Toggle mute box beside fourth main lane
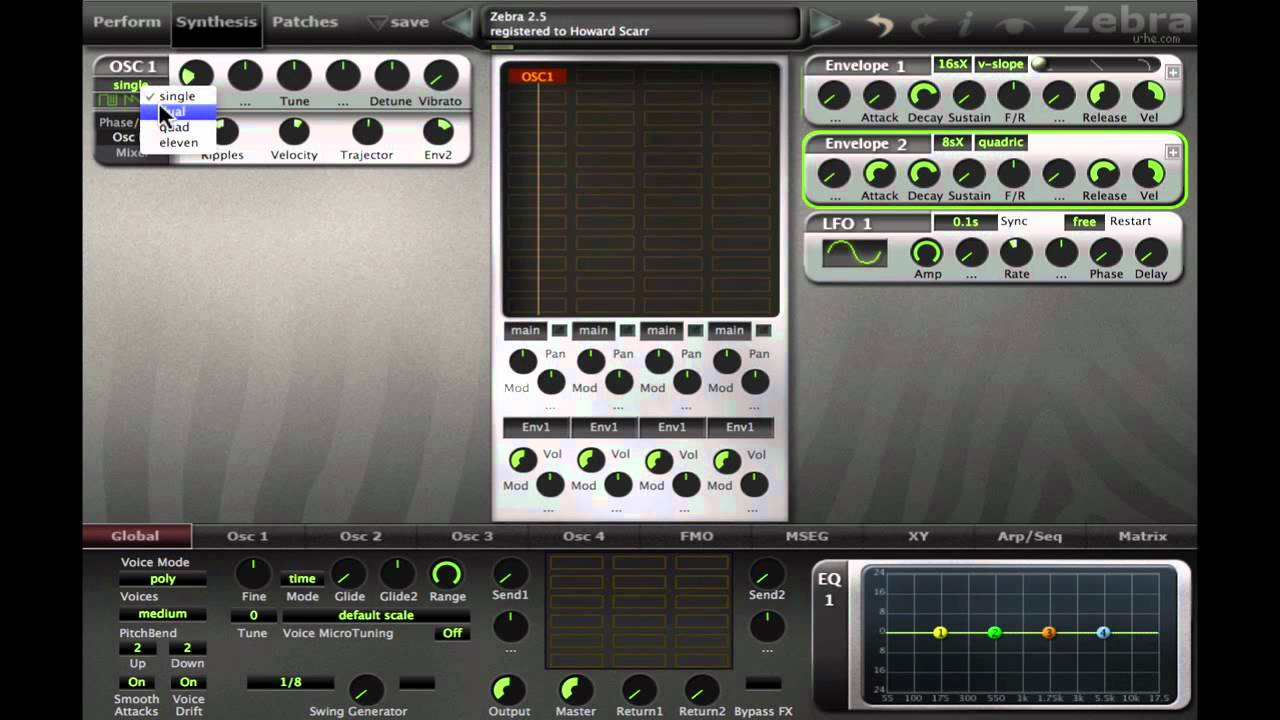This screenshot has width=1280, height=720. point(763,330)
